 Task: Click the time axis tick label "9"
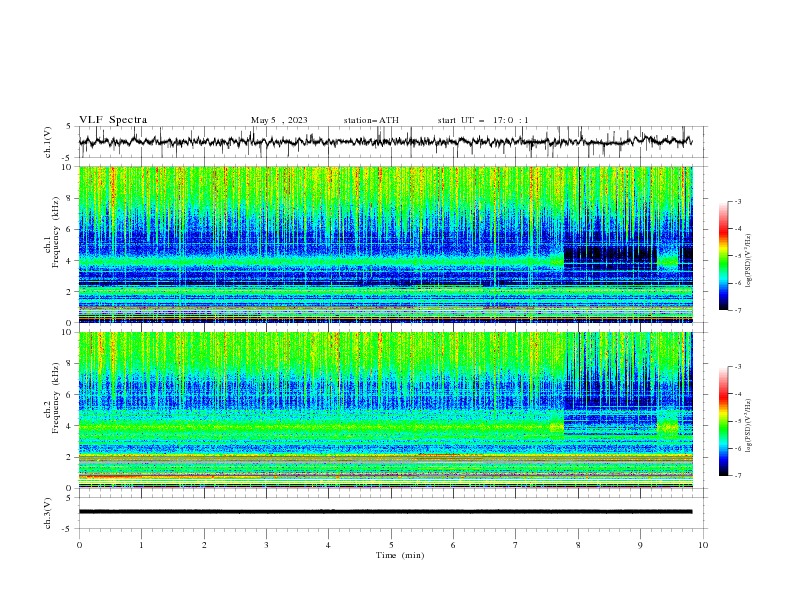point(640,545)
